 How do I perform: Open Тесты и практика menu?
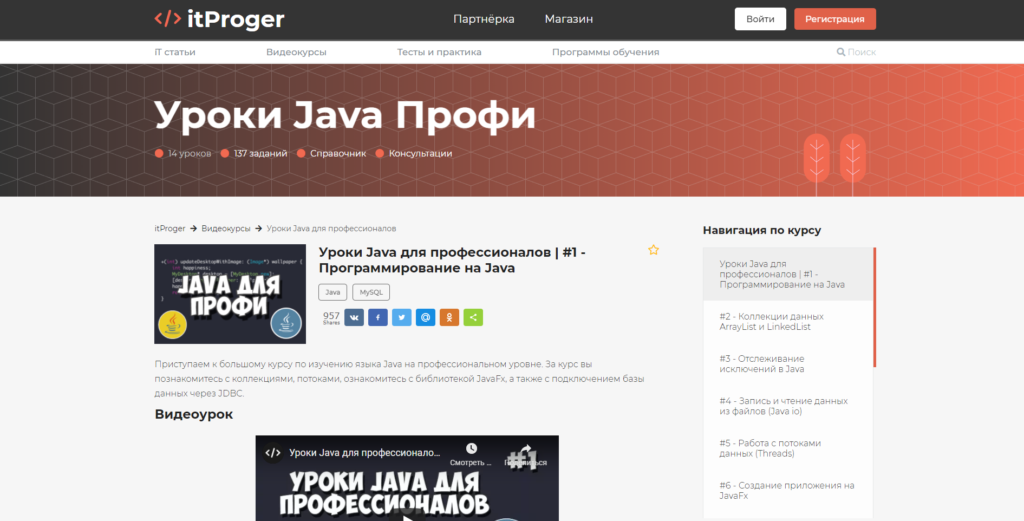tap(439, 52)
